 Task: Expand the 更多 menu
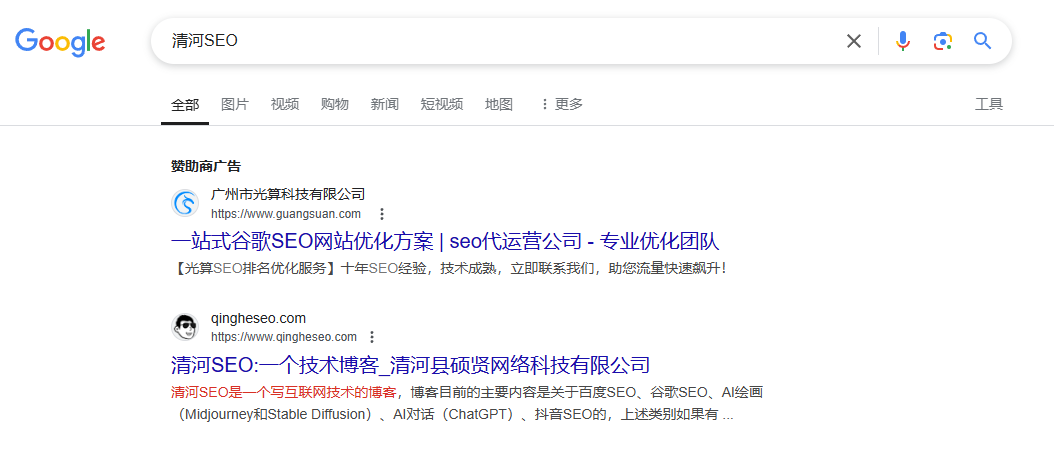pos(562,104)
